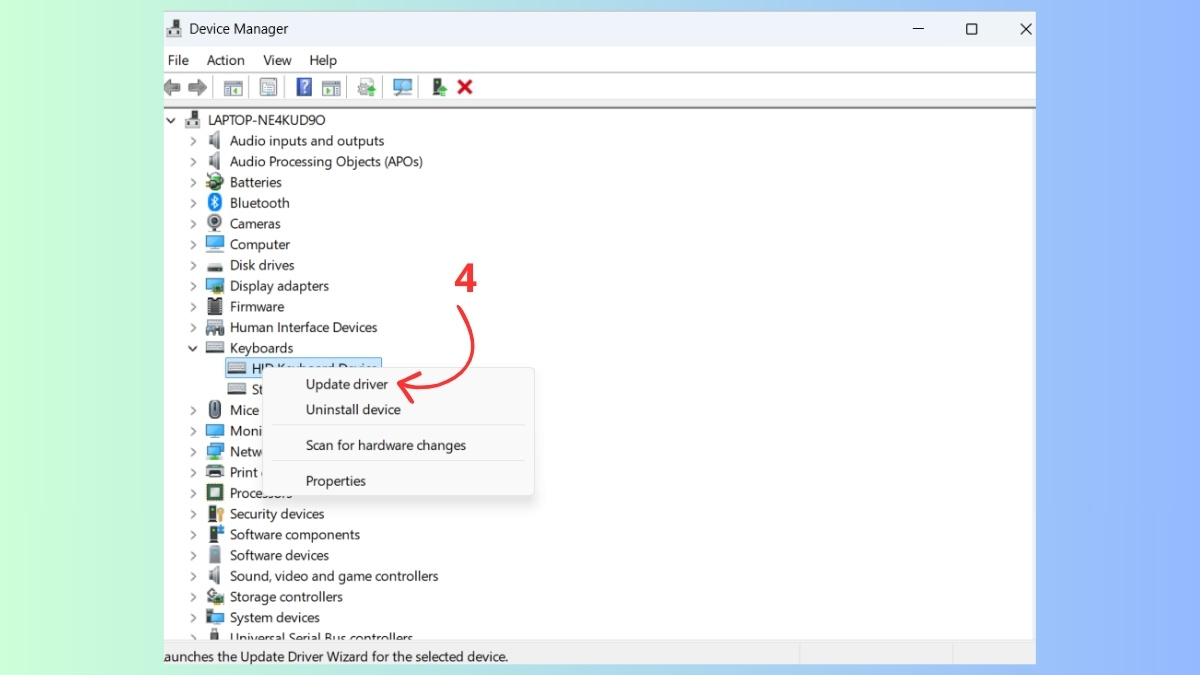This screenshot has width=1200, height=675.
Task: Expand the Software devices category
Action: pos(193,555)
